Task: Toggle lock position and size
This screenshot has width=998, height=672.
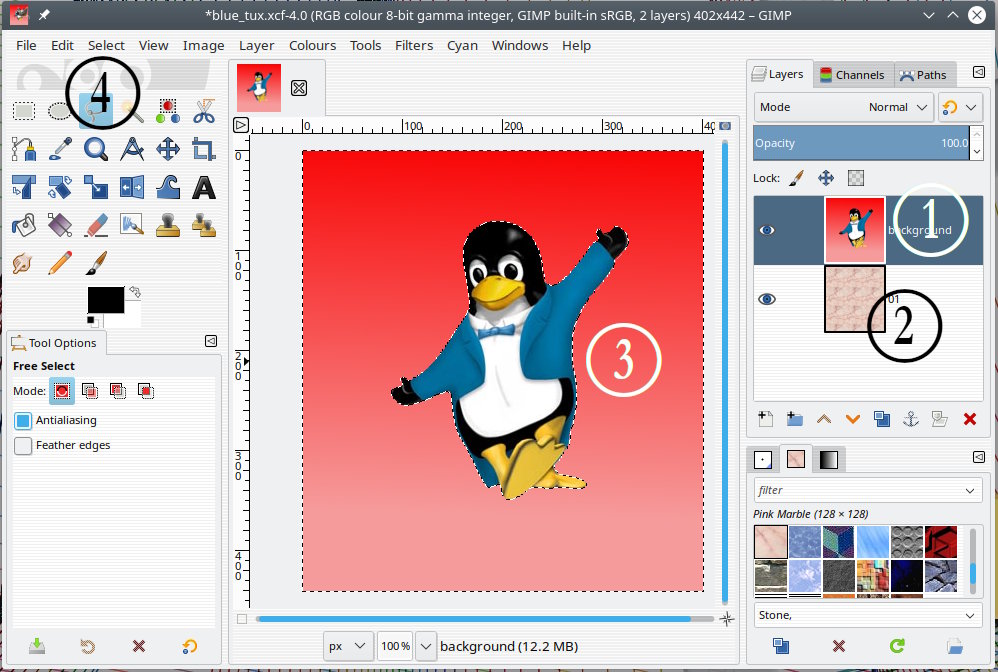Action: [x=826, y=178]
